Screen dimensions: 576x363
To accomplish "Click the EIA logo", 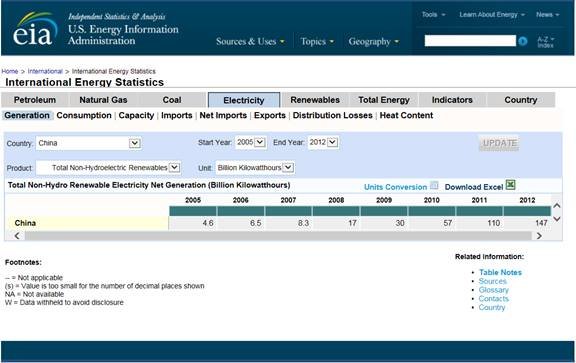I will tap(35, 29).
